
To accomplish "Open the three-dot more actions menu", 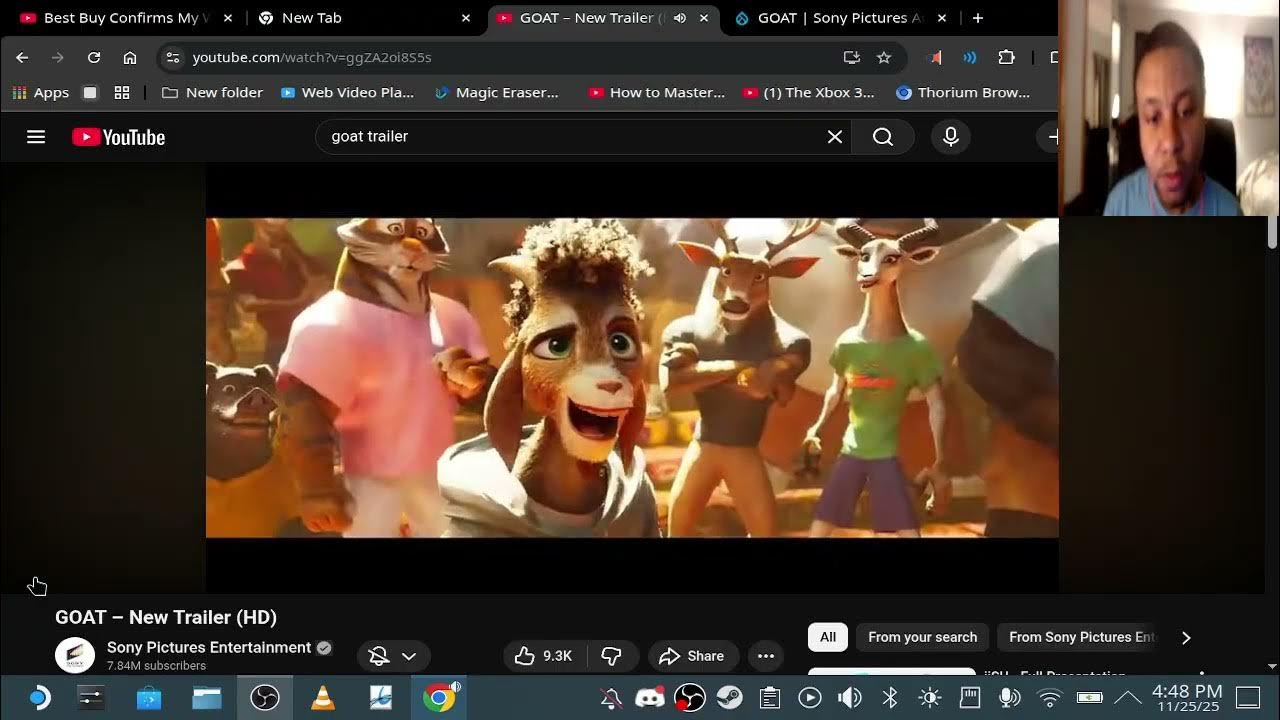I will point(766,655).
